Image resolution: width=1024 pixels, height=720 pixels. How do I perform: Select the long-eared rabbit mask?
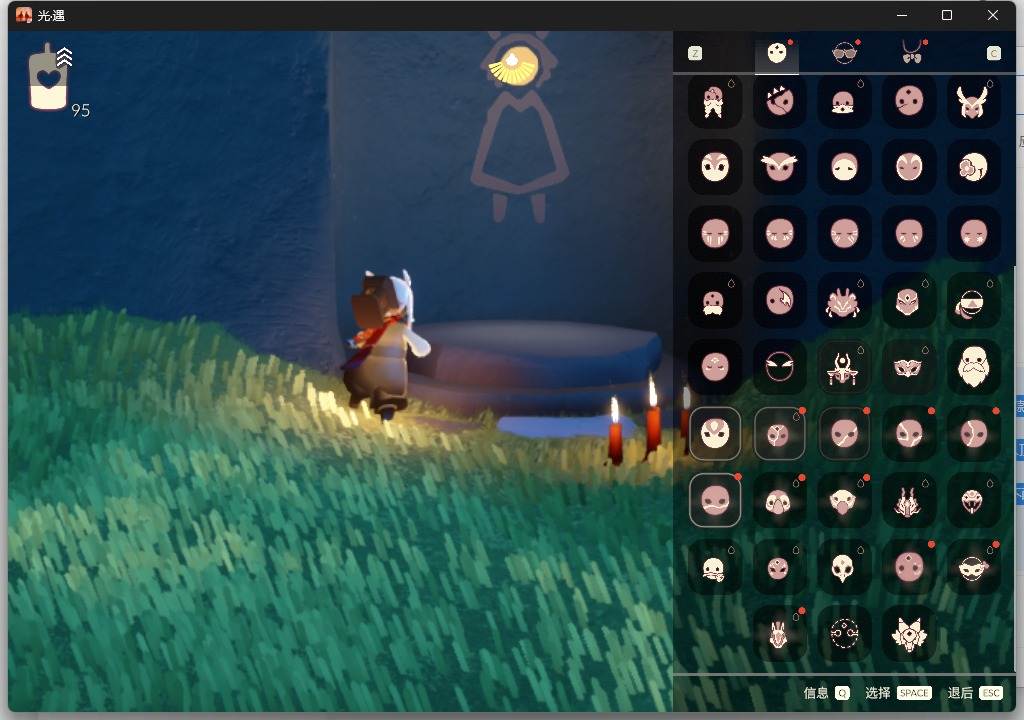(x=780, y=634)
